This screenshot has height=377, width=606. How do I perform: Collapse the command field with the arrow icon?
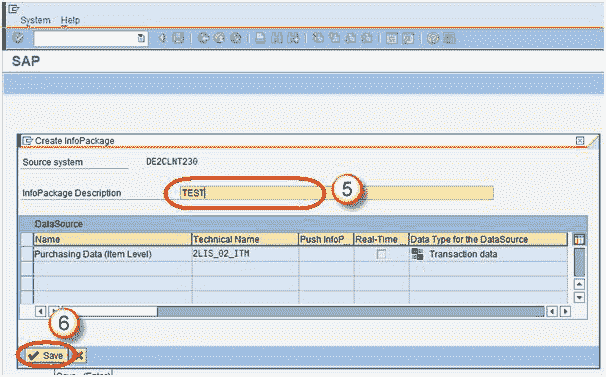point(162,38)
